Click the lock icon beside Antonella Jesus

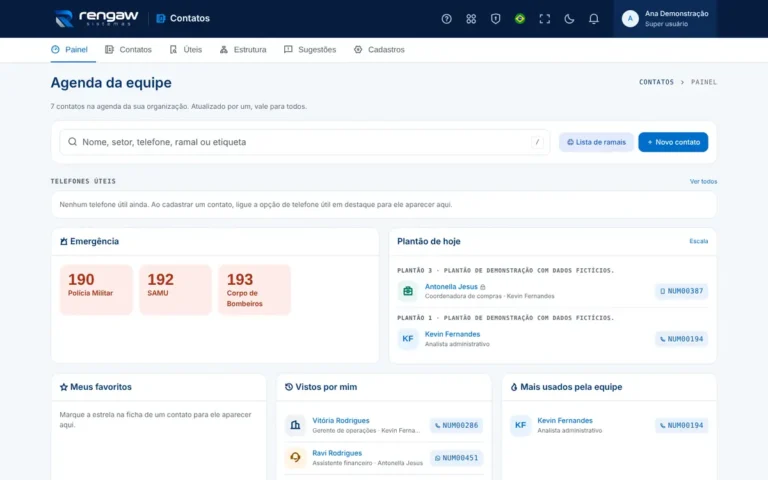pos(482,287)
